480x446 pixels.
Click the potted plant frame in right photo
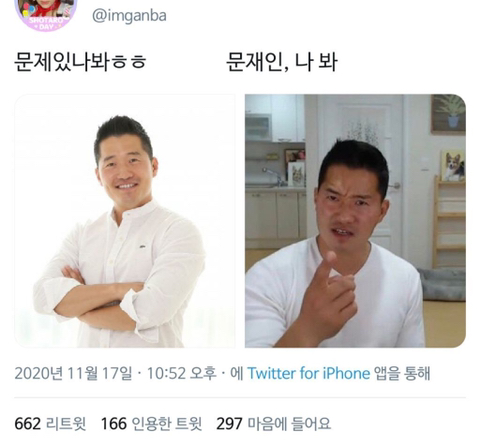point(448,113)
